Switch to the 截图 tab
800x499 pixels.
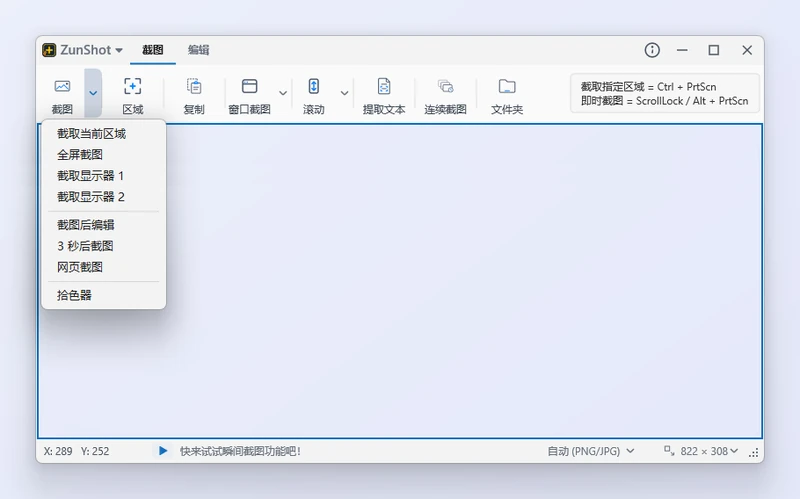(153, 50)
